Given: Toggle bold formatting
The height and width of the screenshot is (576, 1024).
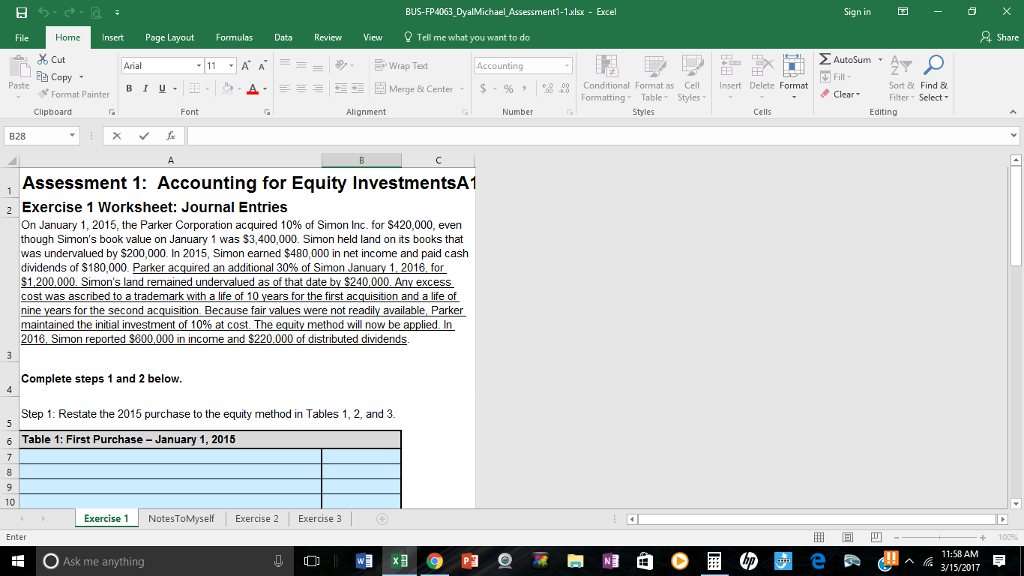Looking at the screenshot, I should pos(127,88).
